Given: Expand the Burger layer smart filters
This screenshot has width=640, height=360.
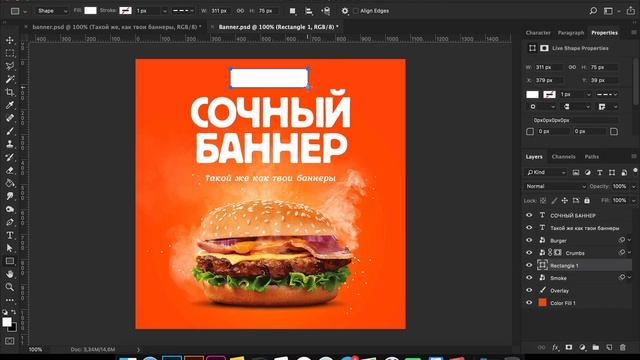Looking at the screenshot, I should click(x=629, y=240).
